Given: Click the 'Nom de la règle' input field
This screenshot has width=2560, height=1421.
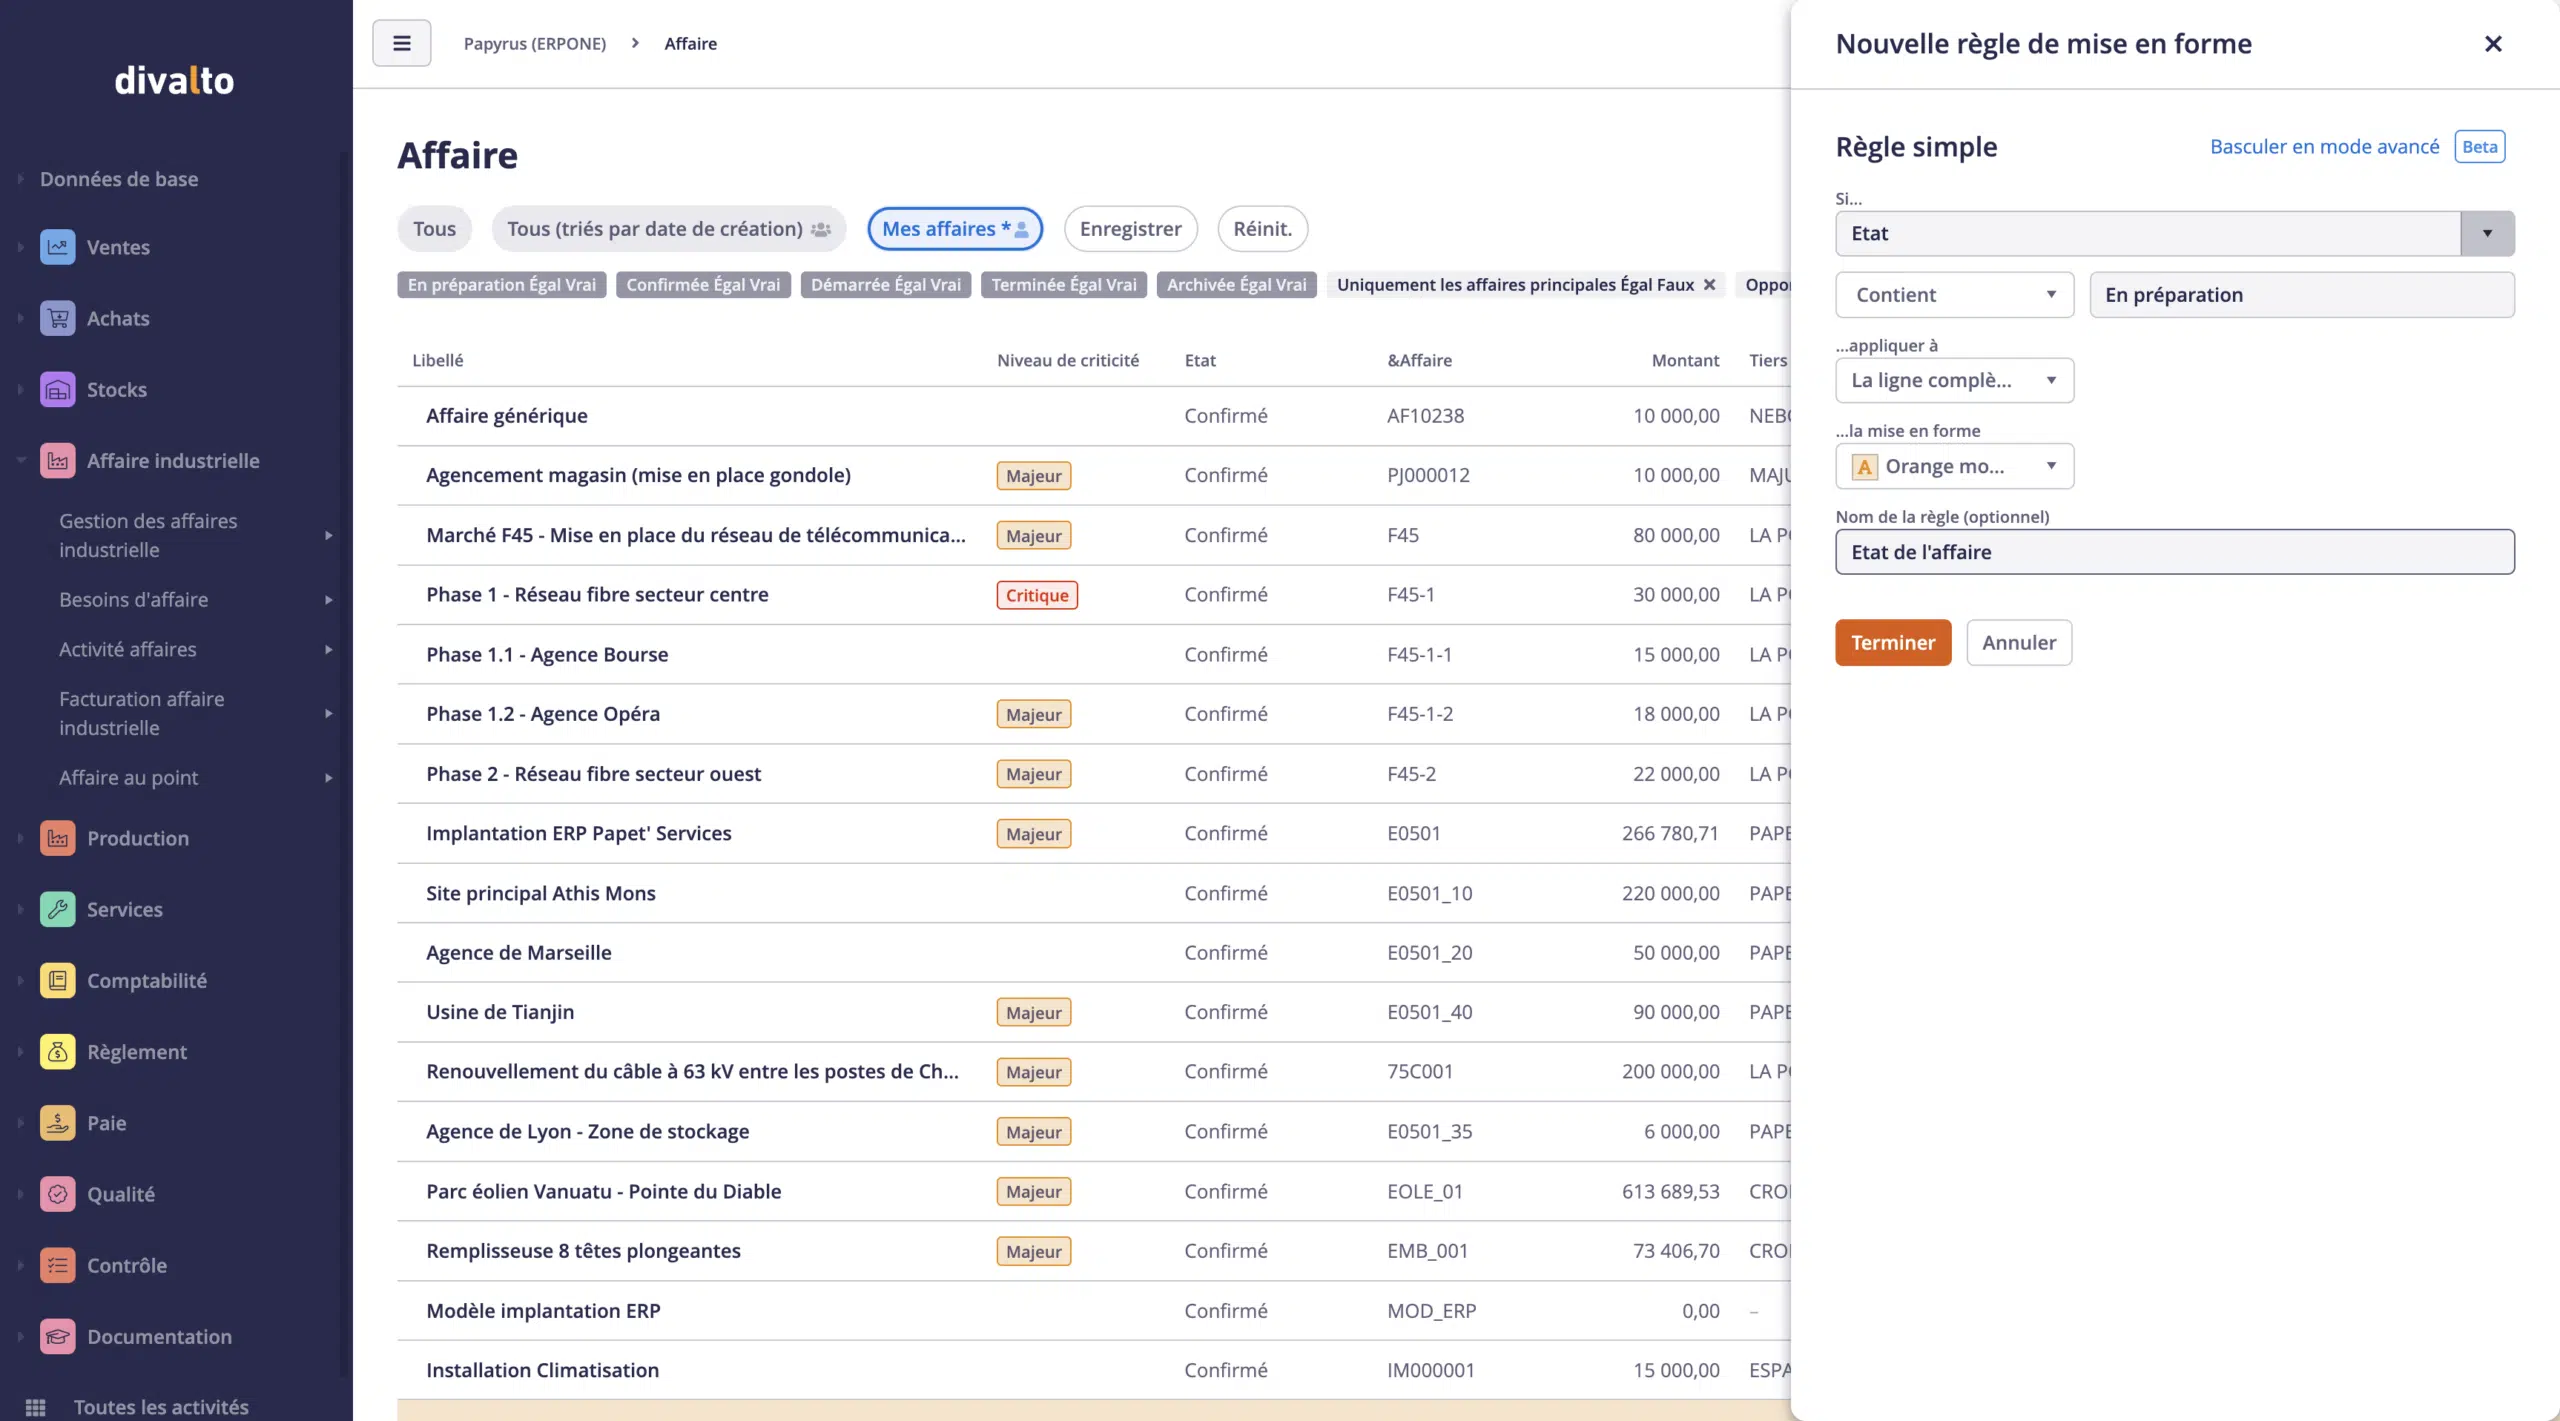Looking at the screenshot, I should (x=2174, y=552).
